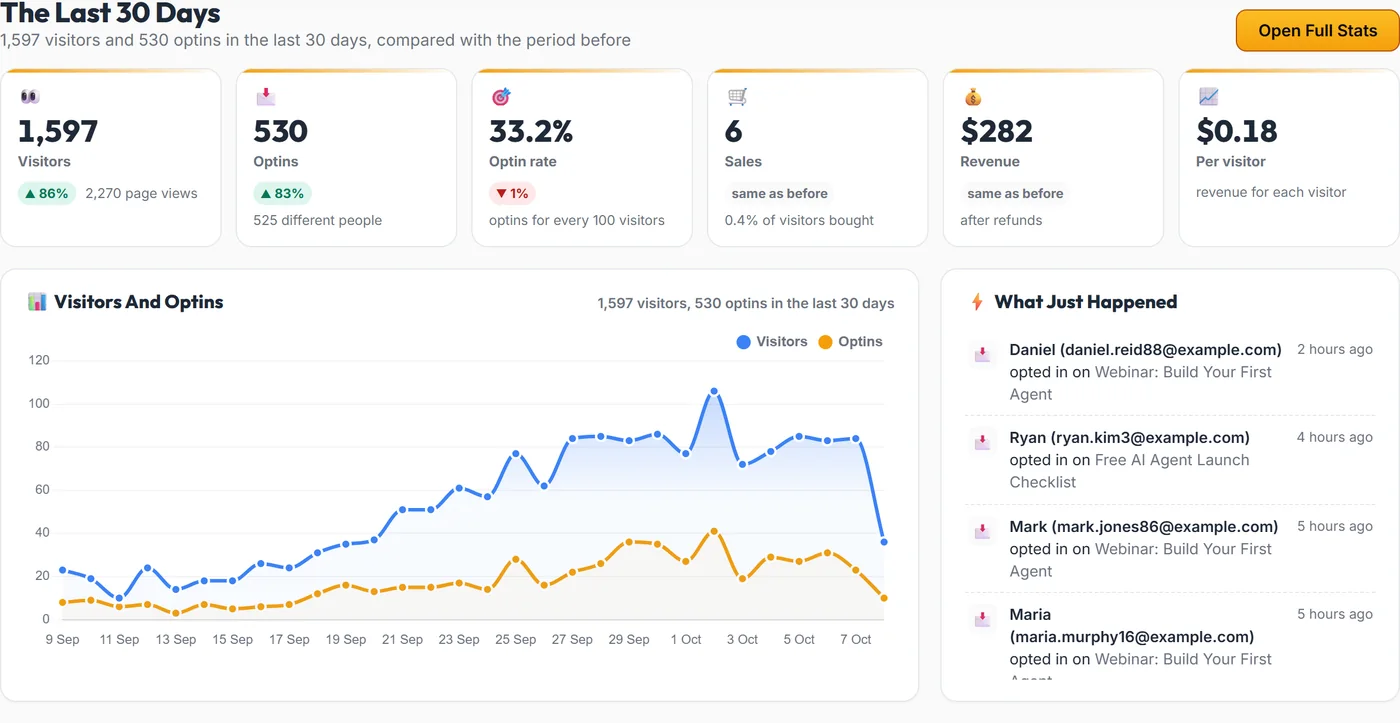Viewport: 1400px width, 723px height.
Task: Click the optin icon next to Maria's entry
Action: click(x=983, y=618)
